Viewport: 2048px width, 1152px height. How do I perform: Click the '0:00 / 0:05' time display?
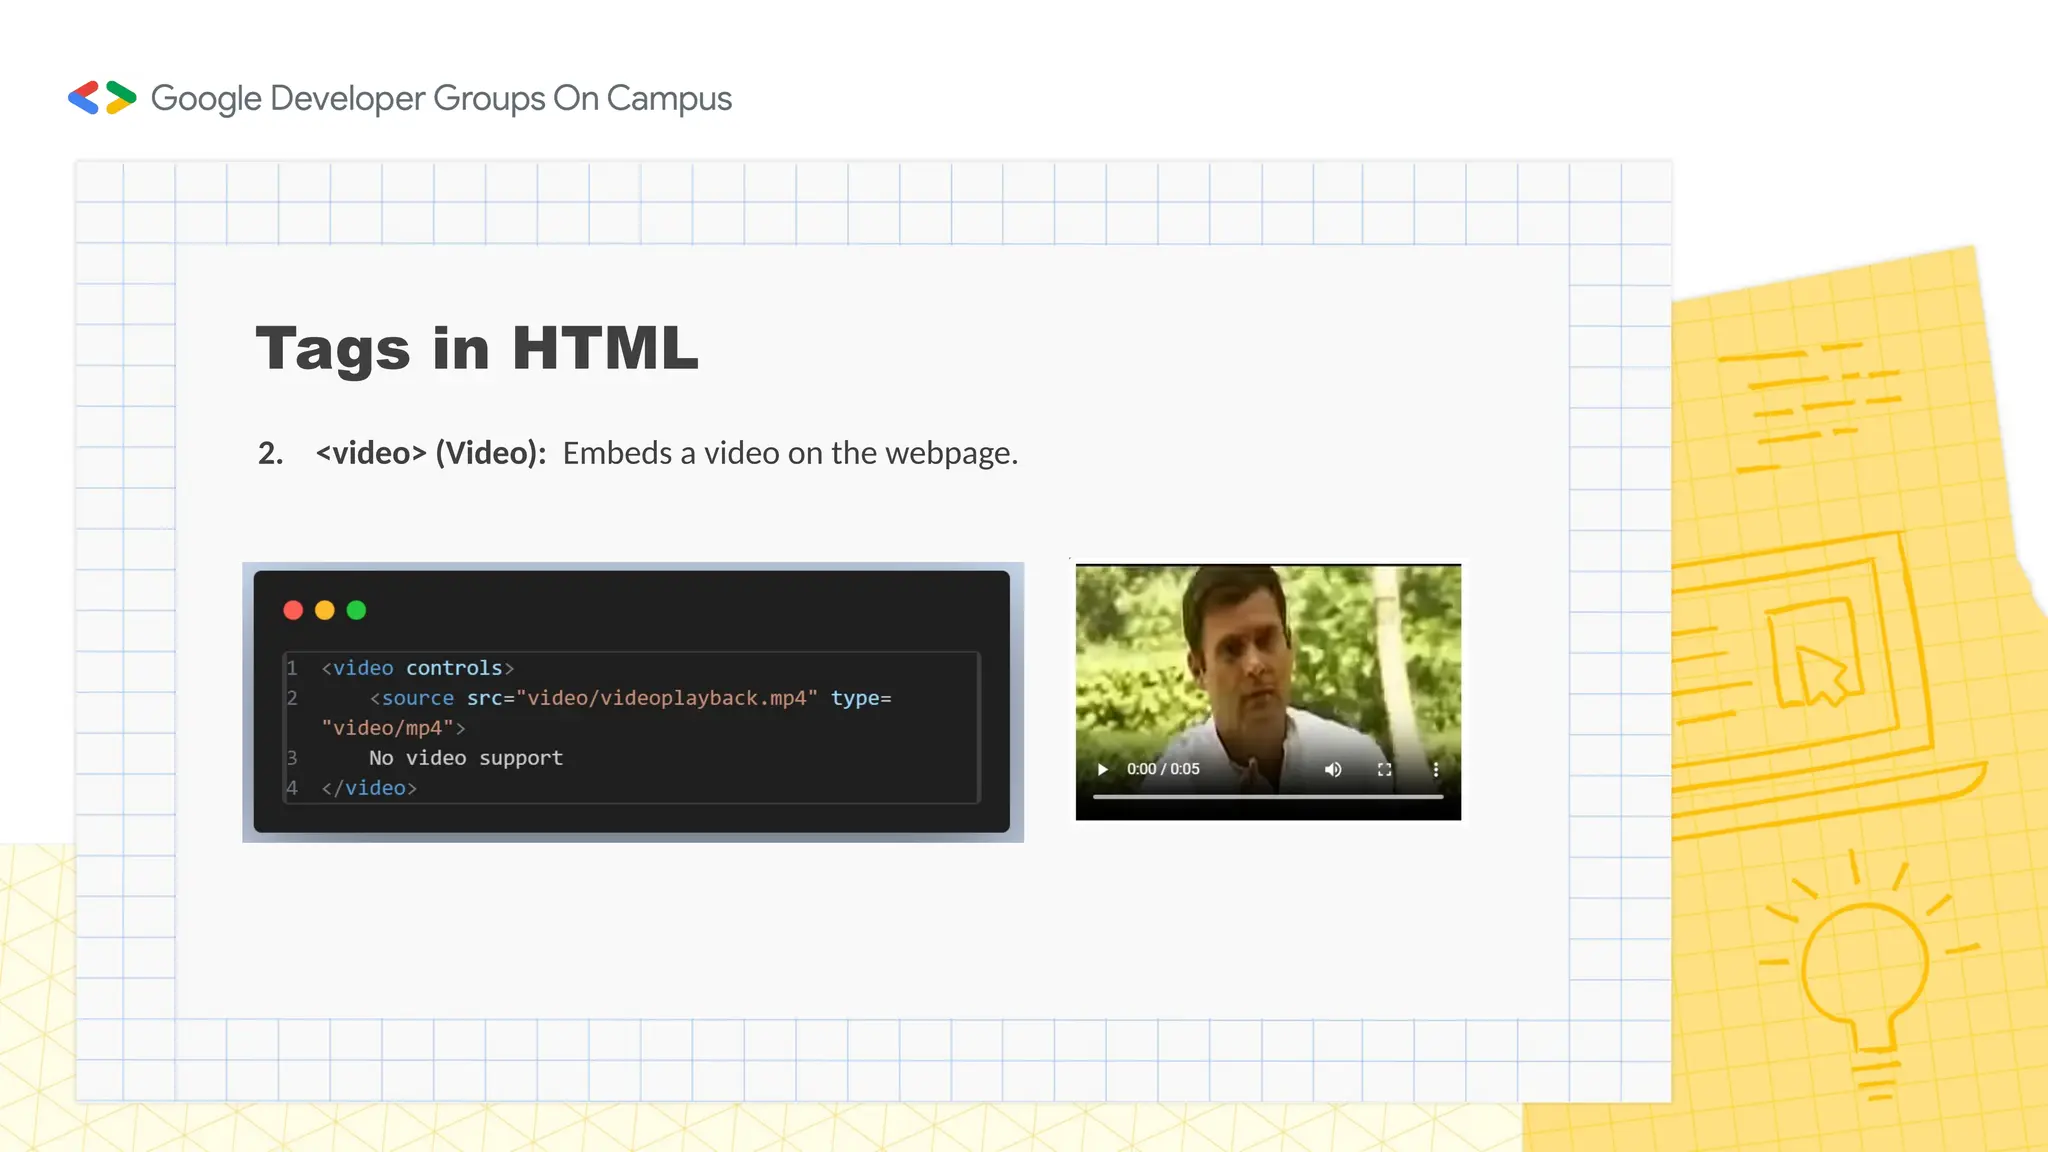(1163, 769)
